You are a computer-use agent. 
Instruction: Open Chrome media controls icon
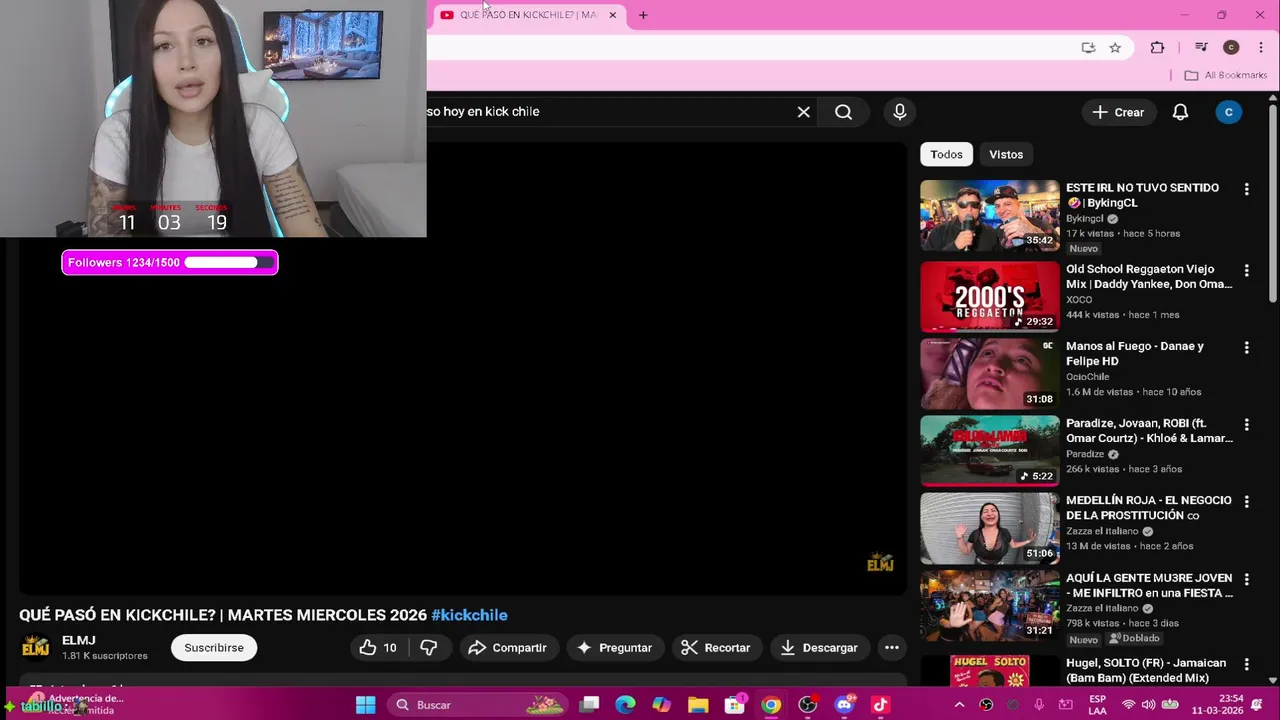point(1201,47)
